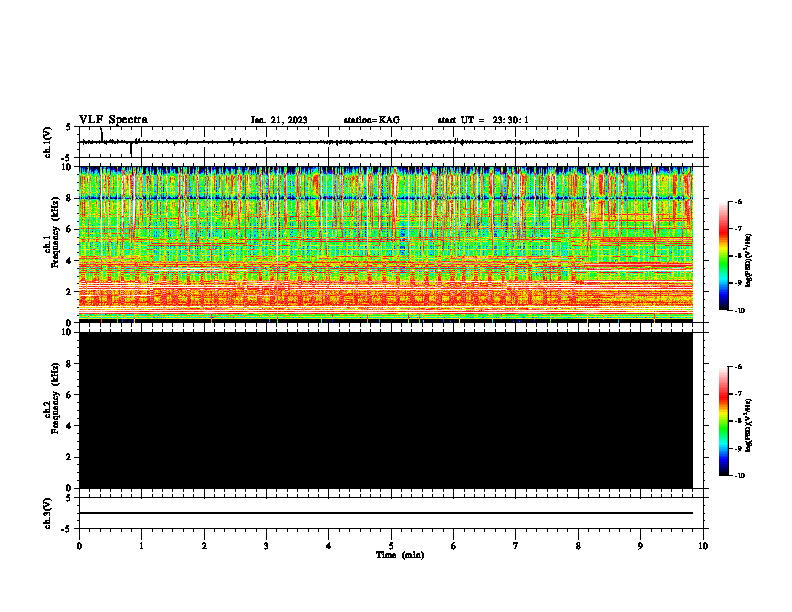Click time axis tick label '2'
Screen dimensions: 792x612
coord(204,546)
